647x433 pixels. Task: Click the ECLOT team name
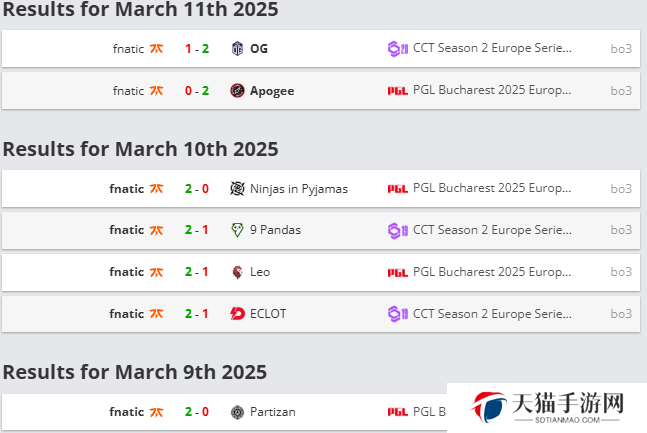pos(268,314)
